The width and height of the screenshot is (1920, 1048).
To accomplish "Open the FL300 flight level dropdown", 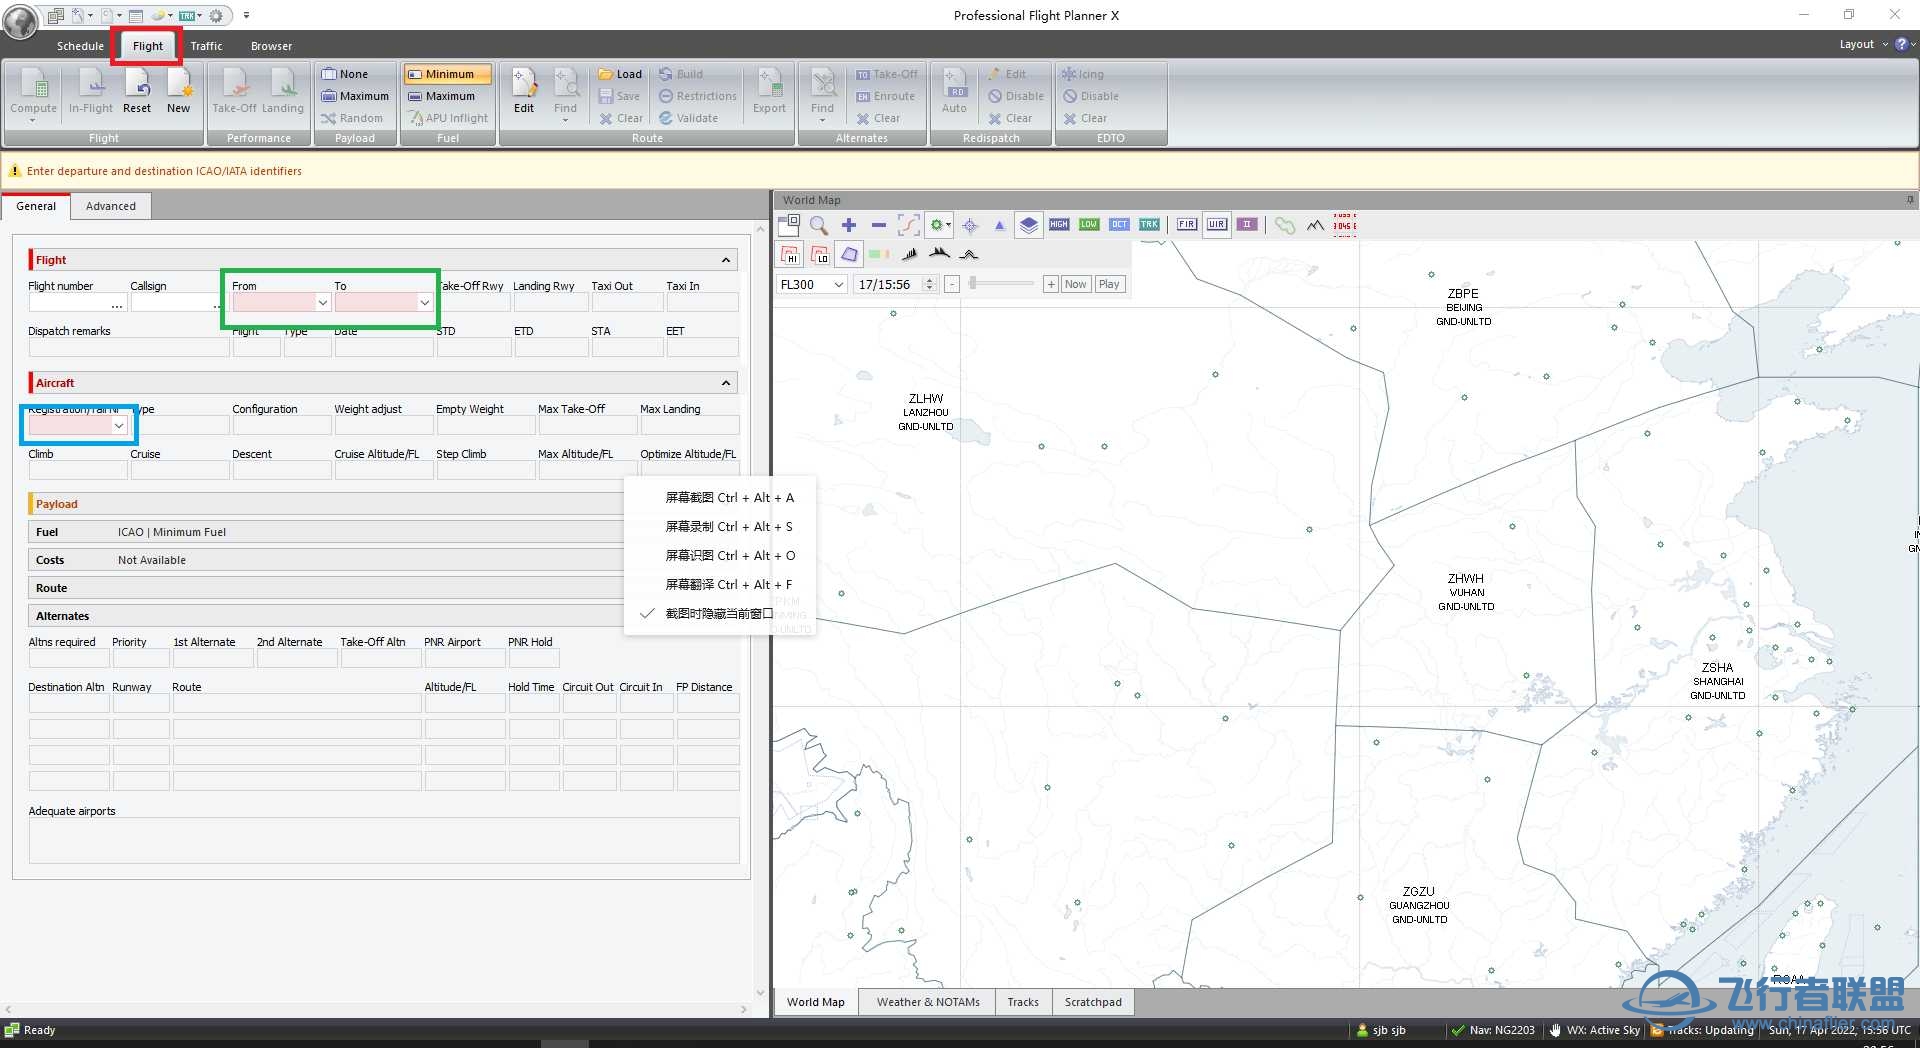I will (838, 285).
